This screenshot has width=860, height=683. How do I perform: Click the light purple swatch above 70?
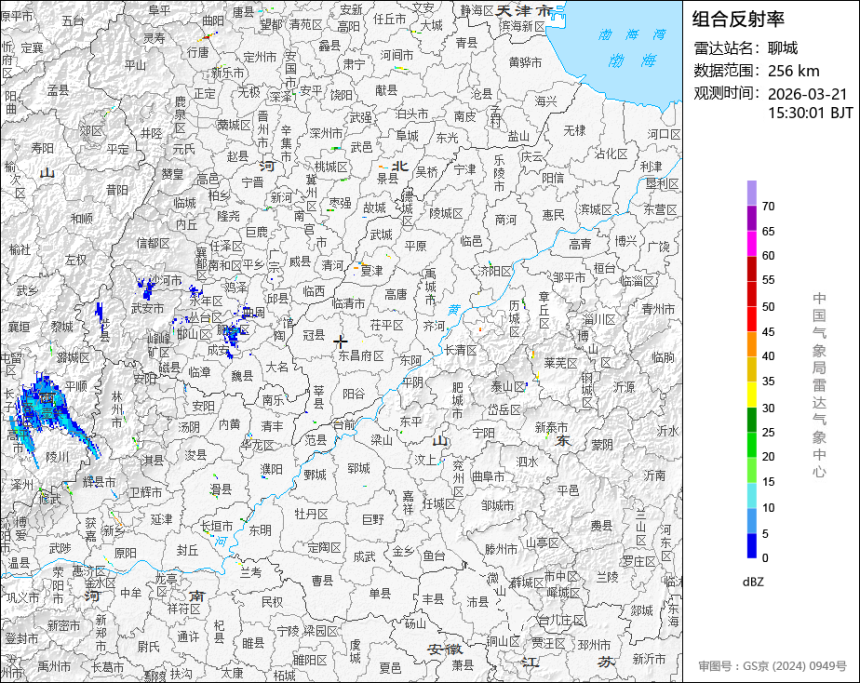click(751, 193)
